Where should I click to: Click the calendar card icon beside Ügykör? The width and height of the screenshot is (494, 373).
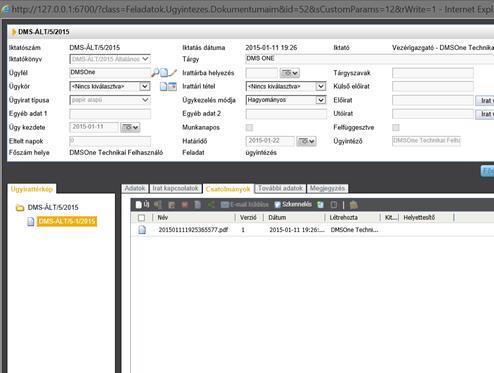tap(172, 87)
